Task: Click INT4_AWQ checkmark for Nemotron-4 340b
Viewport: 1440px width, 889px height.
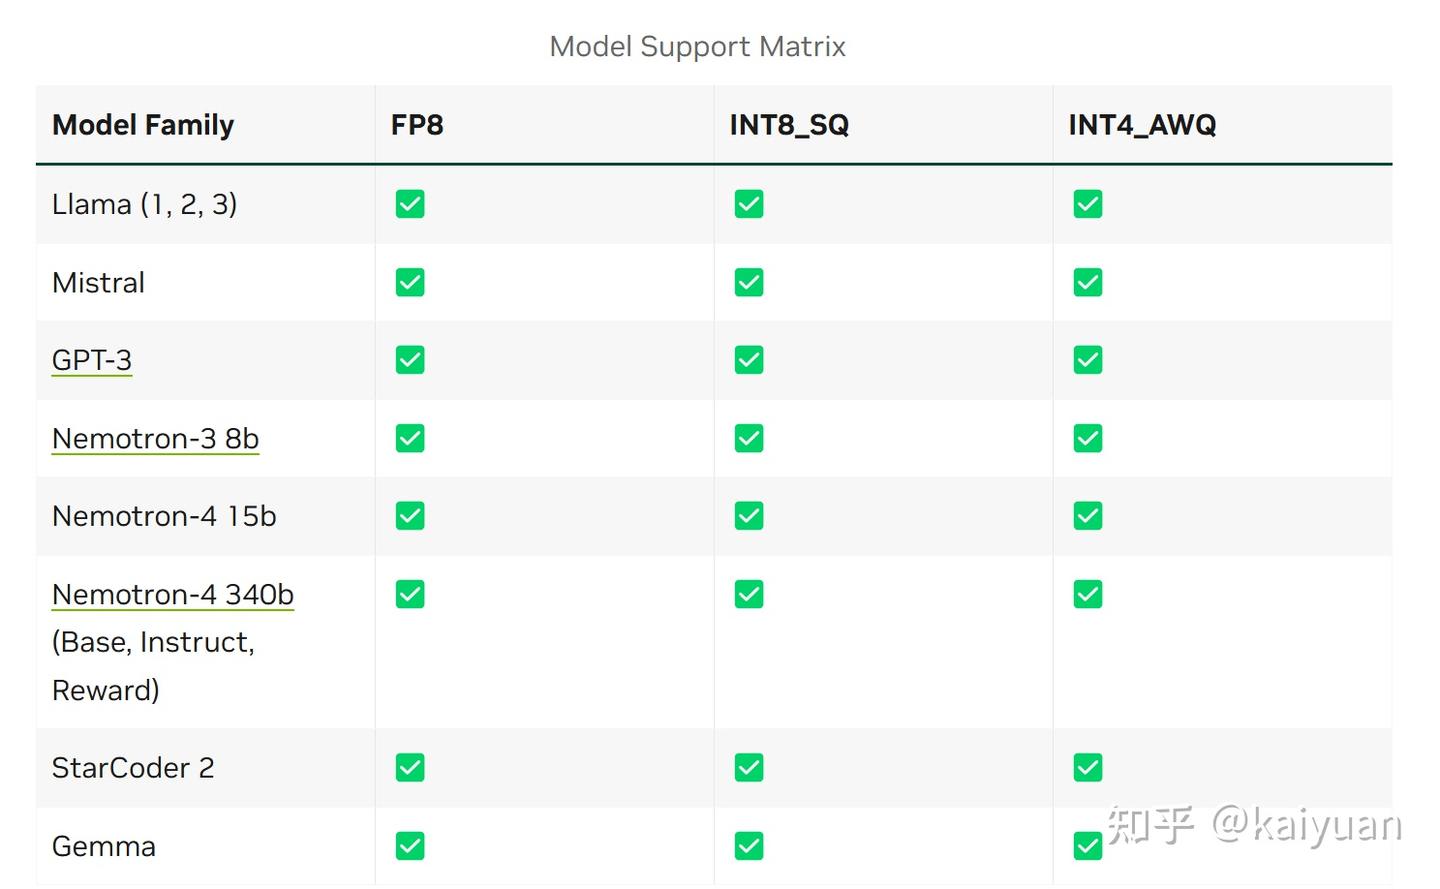Action: point(1088,595)
